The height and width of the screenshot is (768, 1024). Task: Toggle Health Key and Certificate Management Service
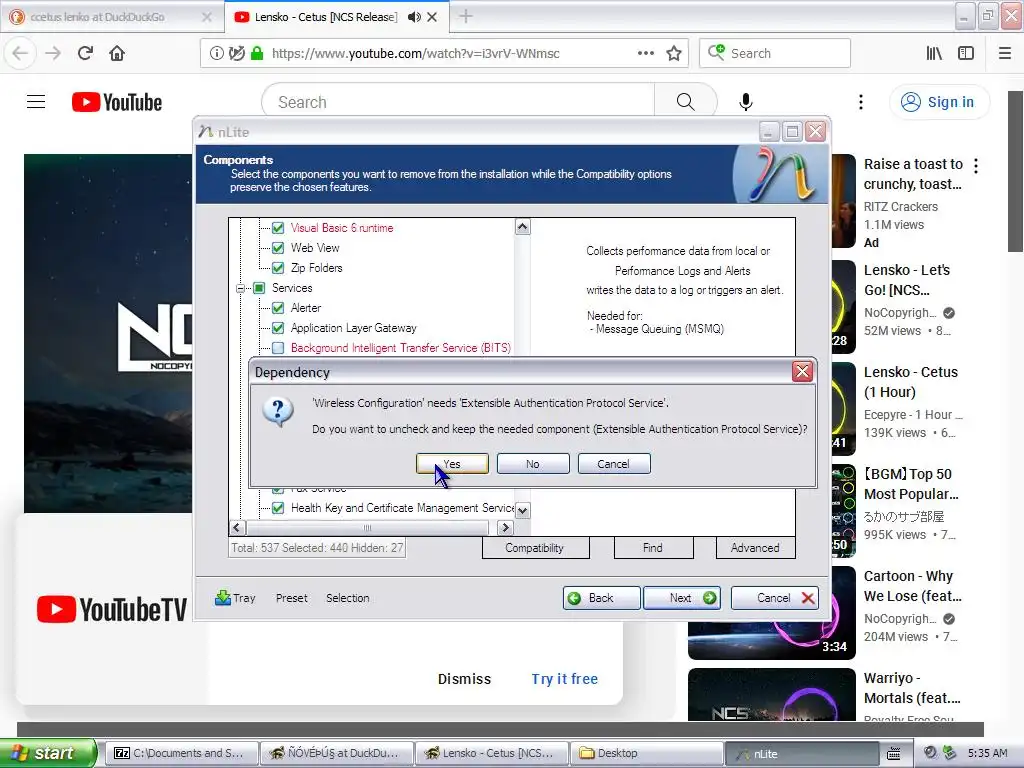pos(278,508)
